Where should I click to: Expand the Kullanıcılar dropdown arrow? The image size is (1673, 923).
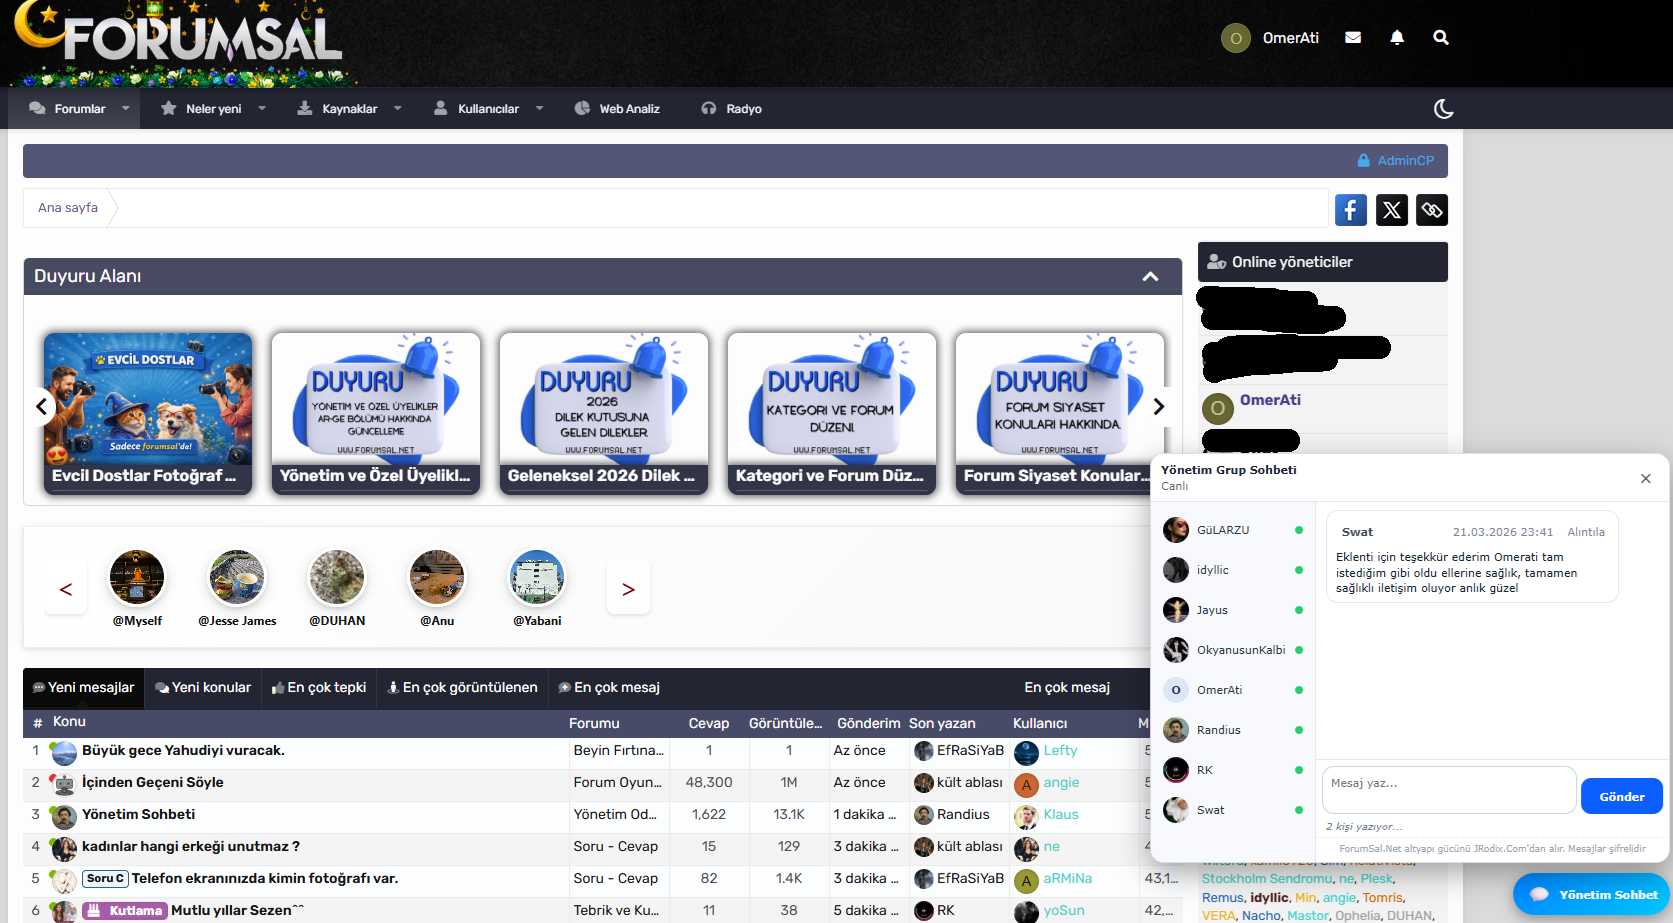[540, 108]
